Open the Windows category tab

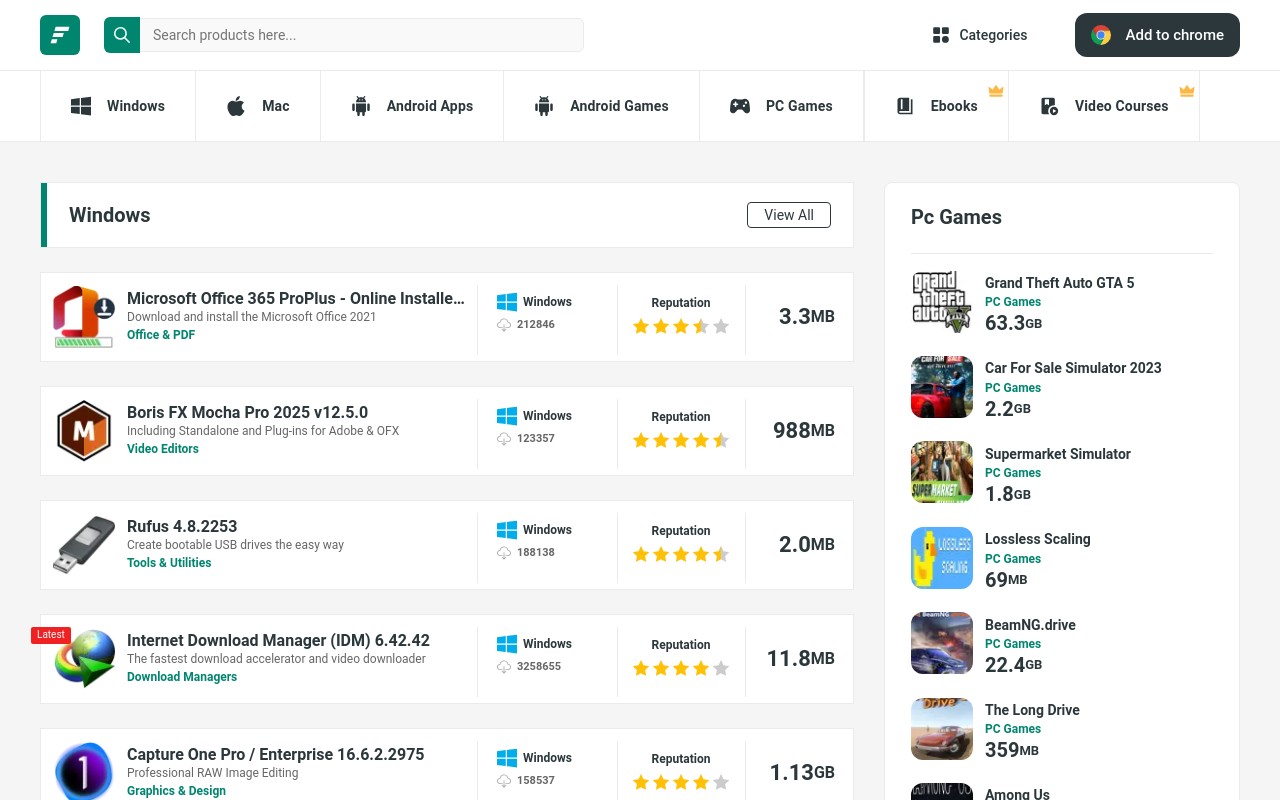(118, 106)
